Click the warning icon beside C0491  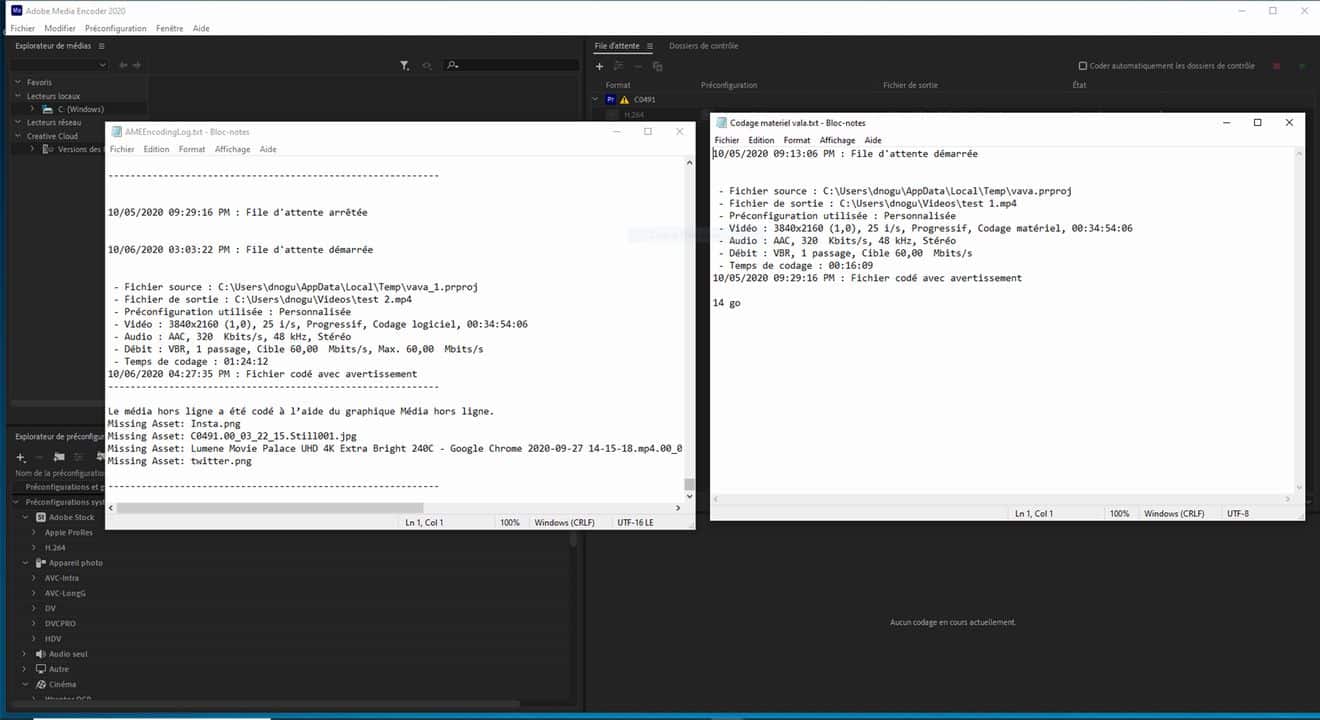click(x=624, y=100)
